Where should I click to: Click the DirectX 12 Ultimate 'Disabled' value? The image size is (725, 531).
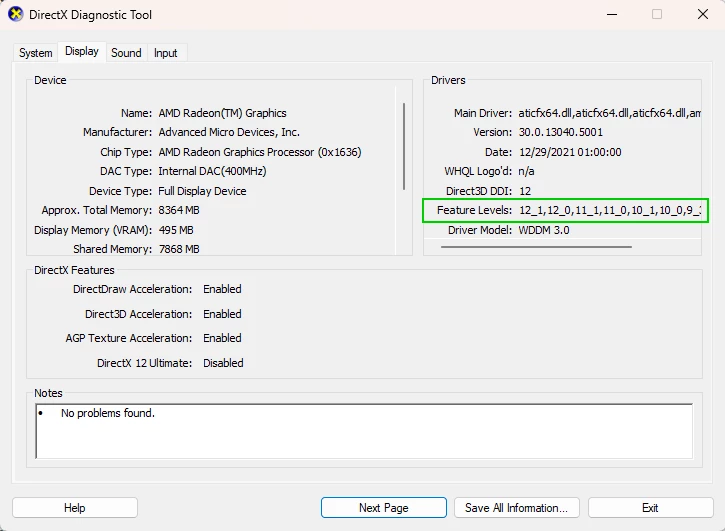(x=223, y=363)
